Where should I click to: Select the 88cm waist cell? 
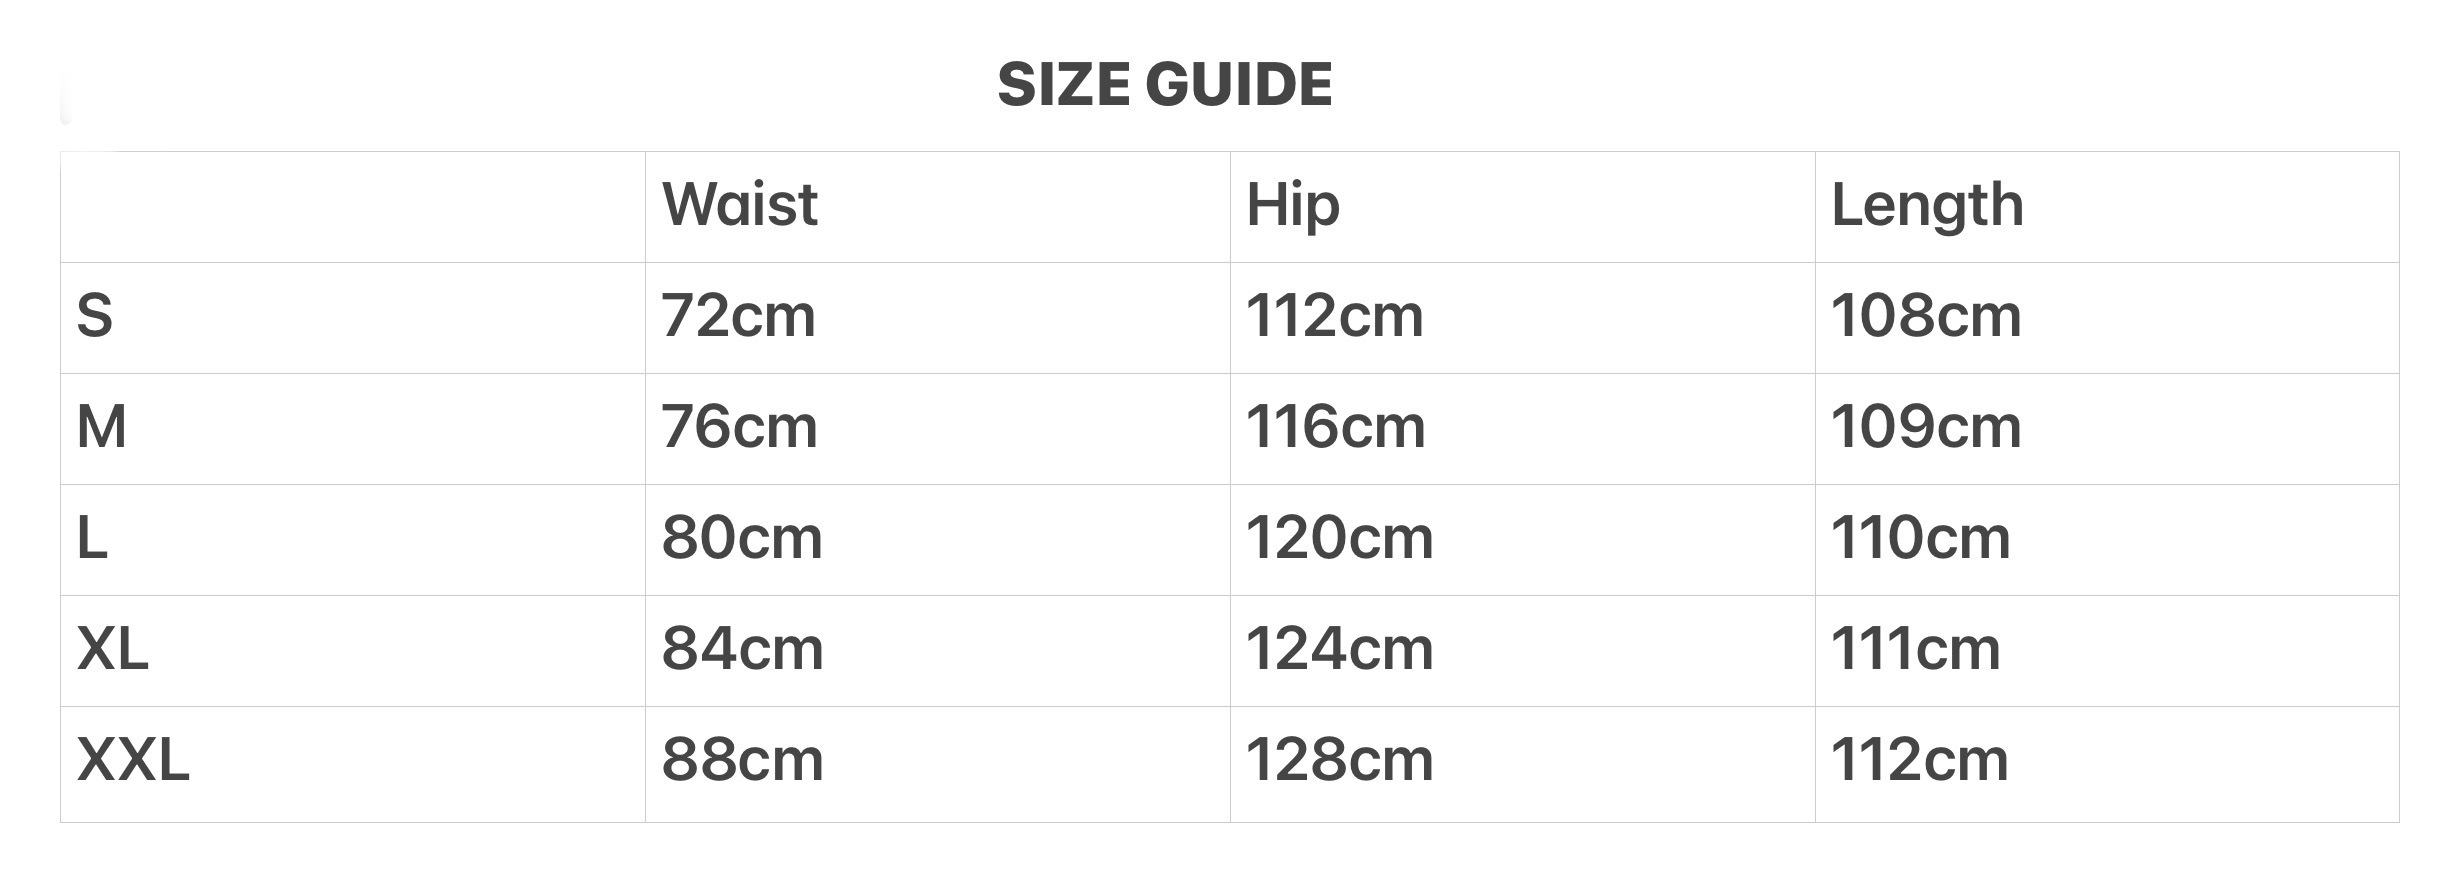742,760
